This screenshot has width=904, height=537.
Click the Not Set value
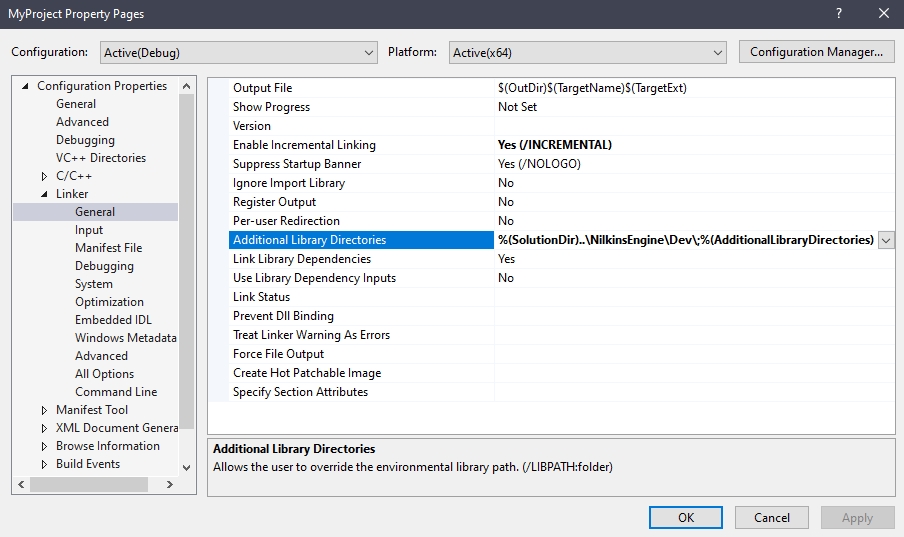[517, 107]
